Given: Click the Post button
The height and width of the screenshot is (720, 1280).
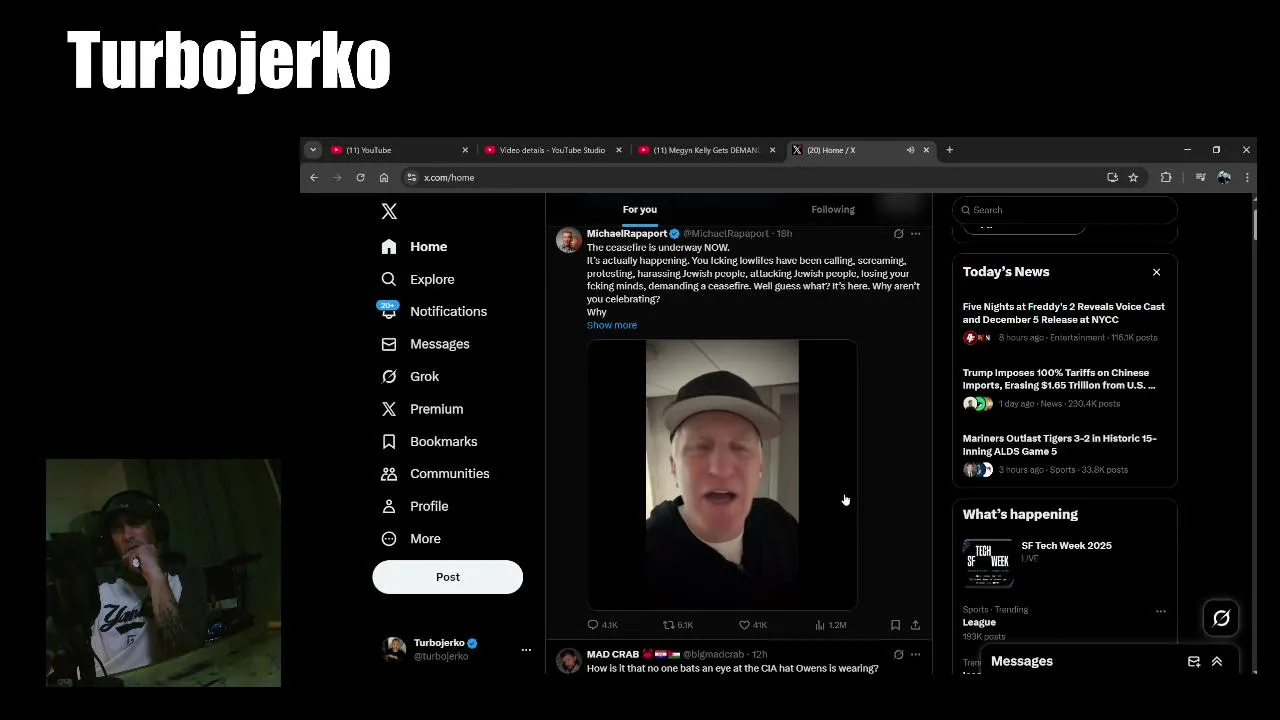Looking at the screenshot, I should 448,577.
